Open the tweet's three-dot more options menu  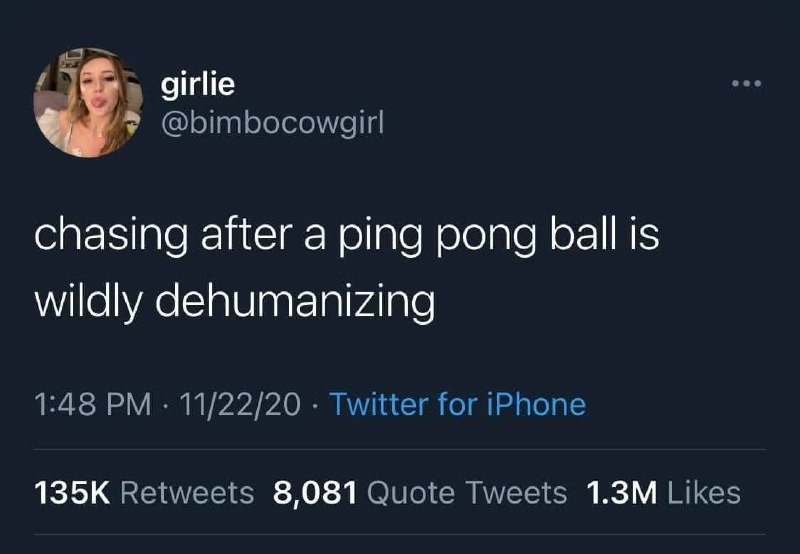pyautogui.click(x=746, y=83)
